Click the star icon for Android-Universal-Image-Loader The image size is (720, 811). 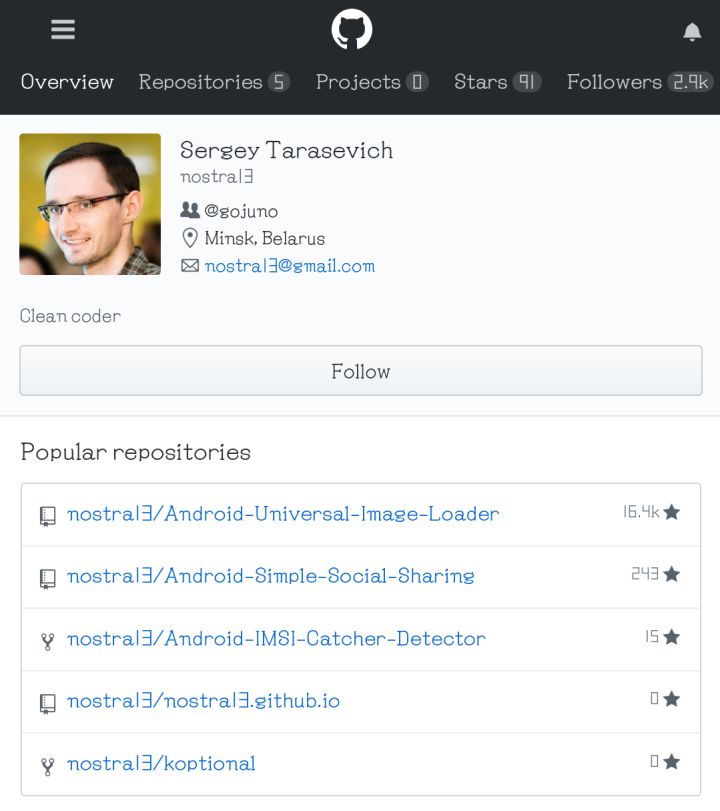click(672, 512)
